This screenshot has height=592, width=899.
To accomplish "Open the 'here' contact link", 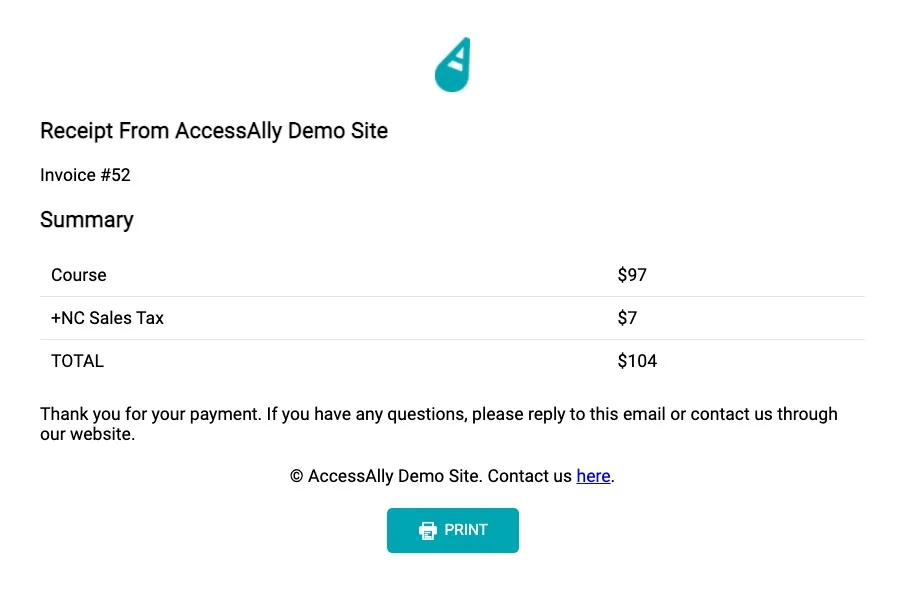I will 593,476.
